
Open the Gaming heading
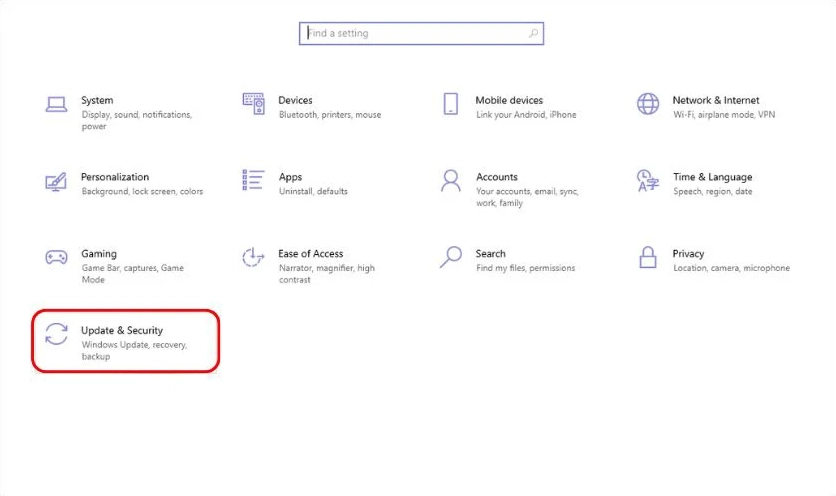pyautogui.click(x=99, y=254)
